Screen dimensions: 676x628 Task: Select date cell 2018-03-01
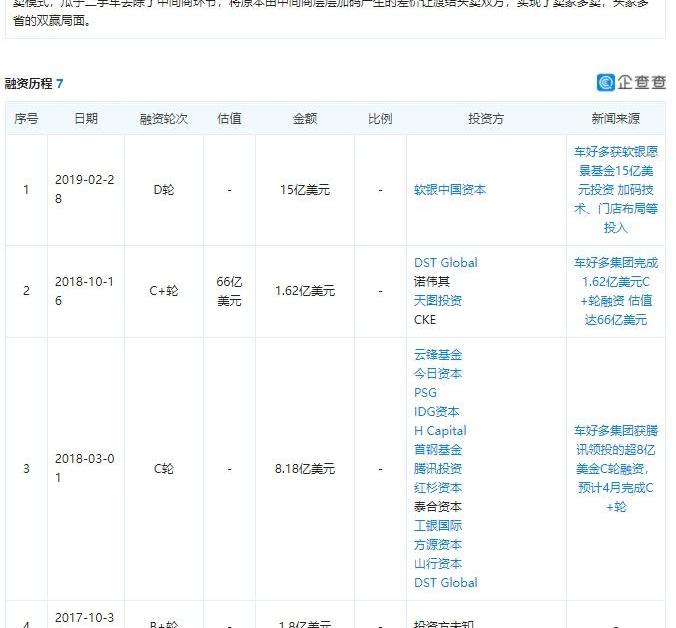(85, 469)
